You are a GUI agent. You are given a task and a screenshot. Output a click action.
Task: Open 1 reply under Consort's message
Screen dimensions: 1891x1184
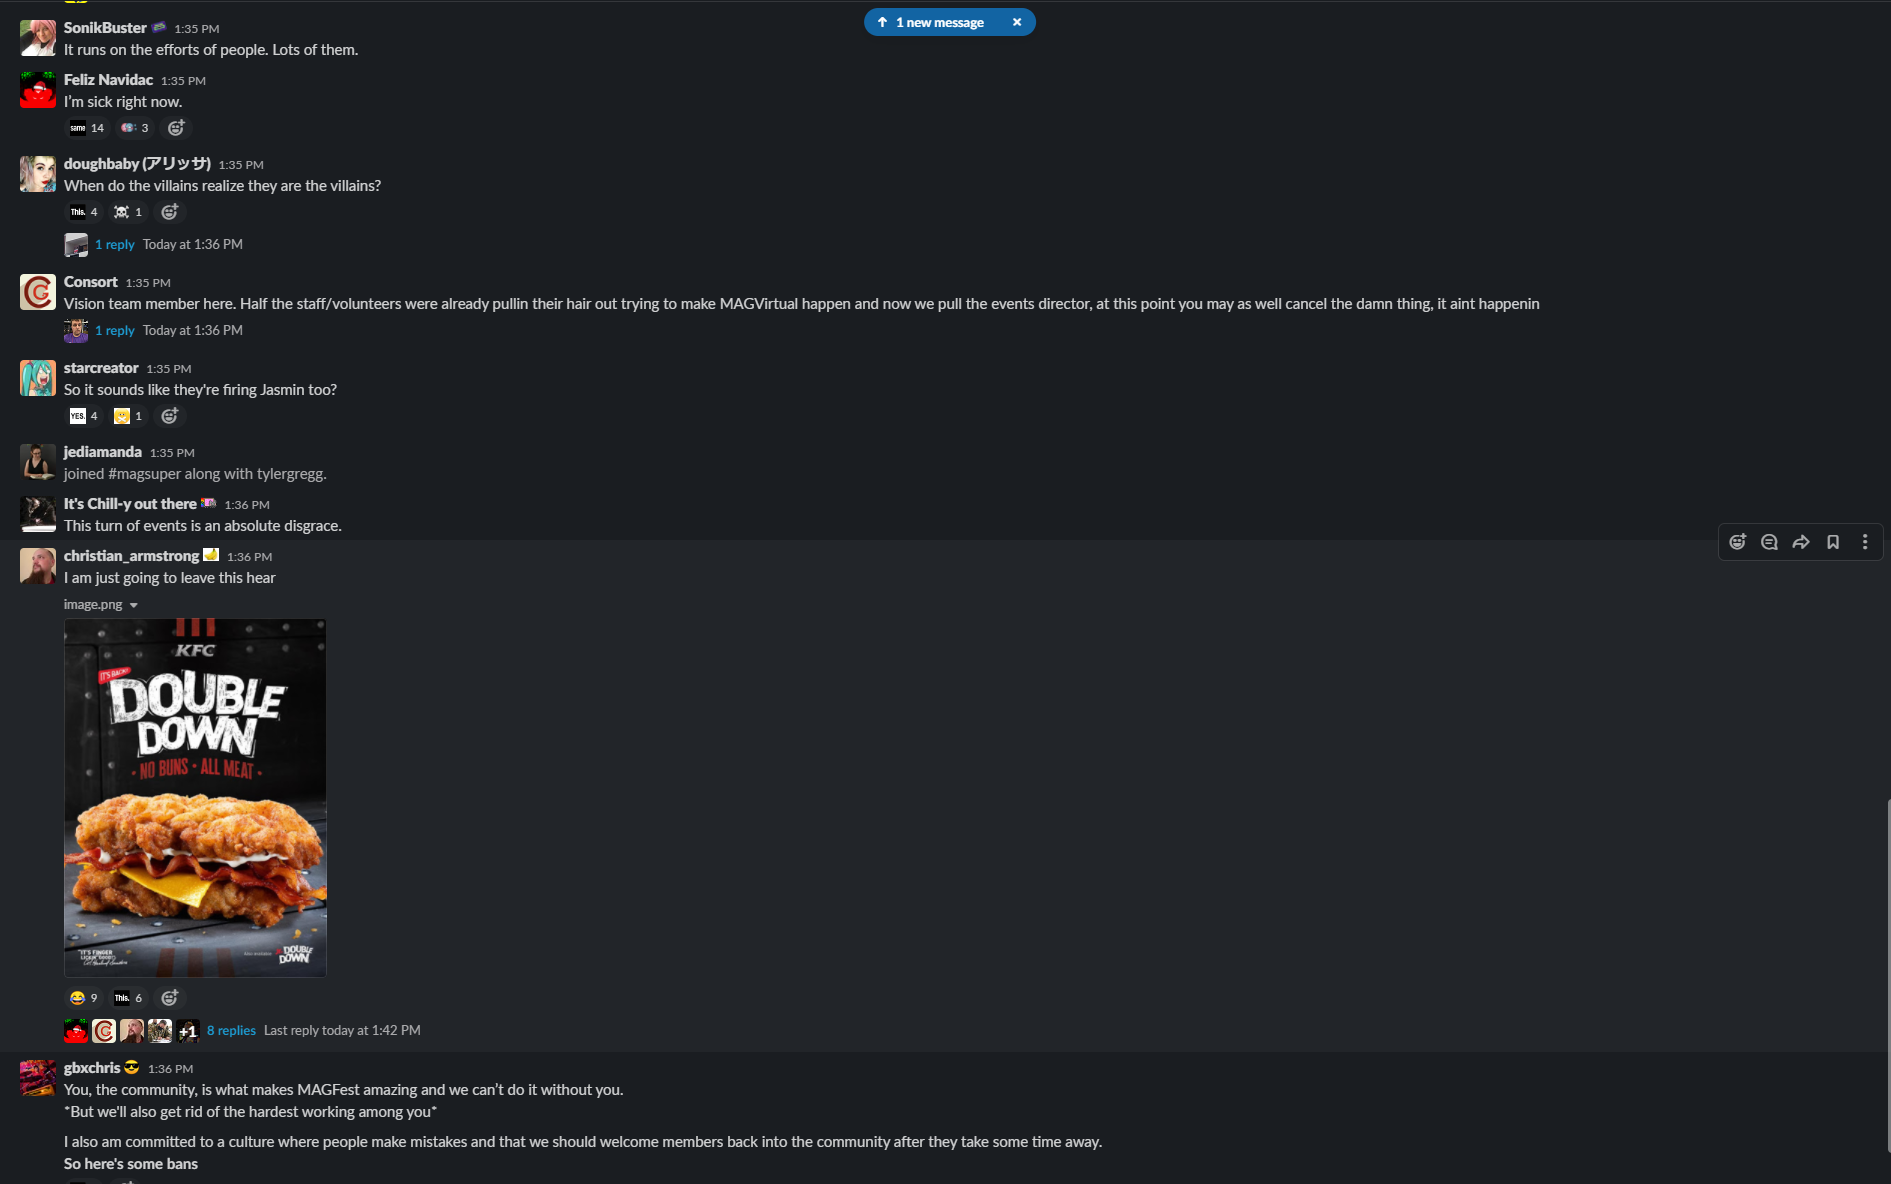[x=115, y=331]
